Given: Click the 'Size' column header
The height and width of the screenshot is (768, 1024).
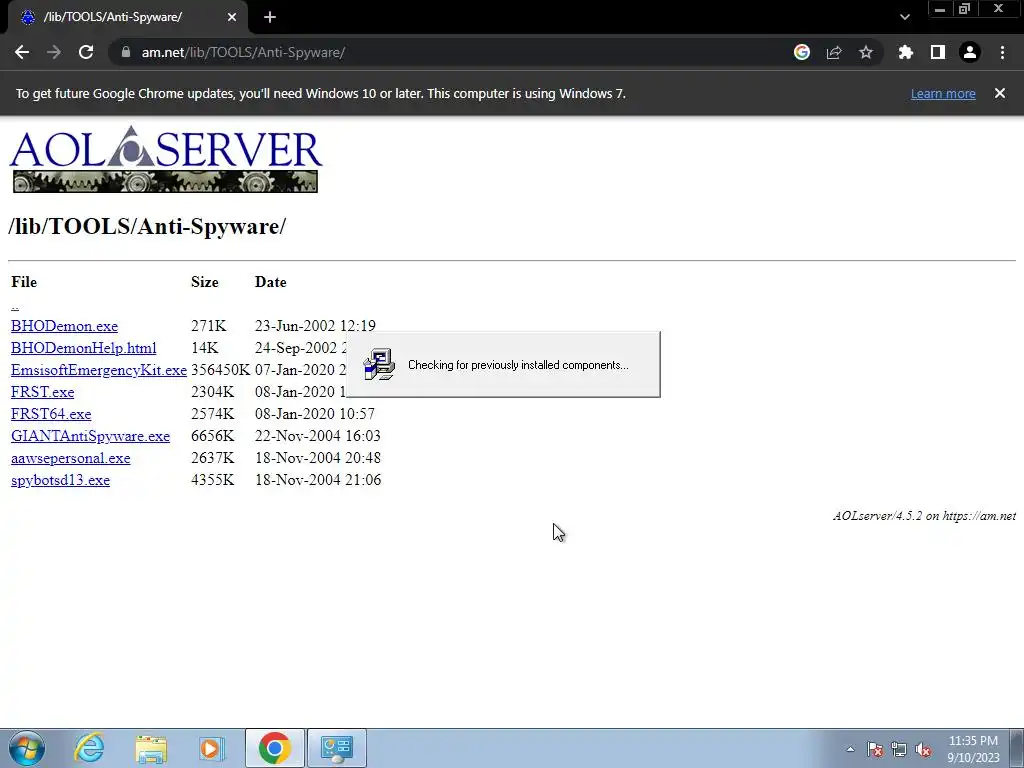Looking at the screenshot, I should [x=204, y=282].
